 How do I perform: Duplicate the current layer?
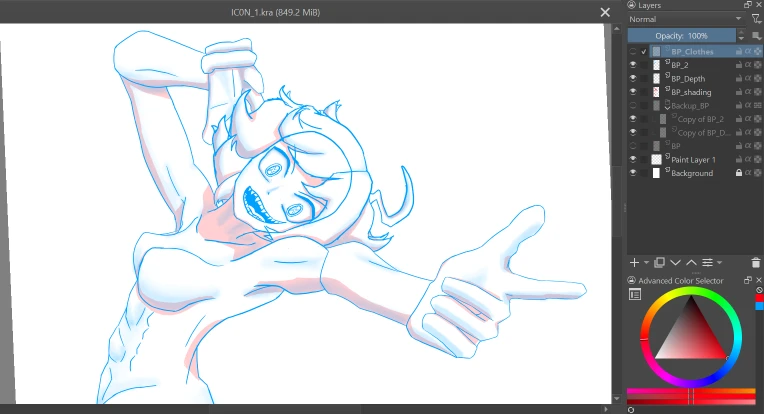coord(659,262)
